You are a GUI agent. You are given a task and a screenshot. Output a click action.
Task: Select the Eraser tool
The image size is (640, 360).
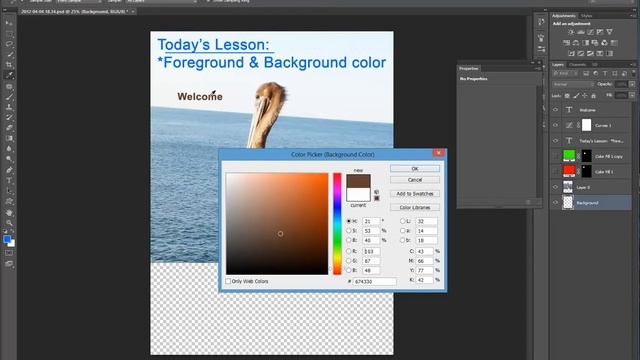click(9, 128)
